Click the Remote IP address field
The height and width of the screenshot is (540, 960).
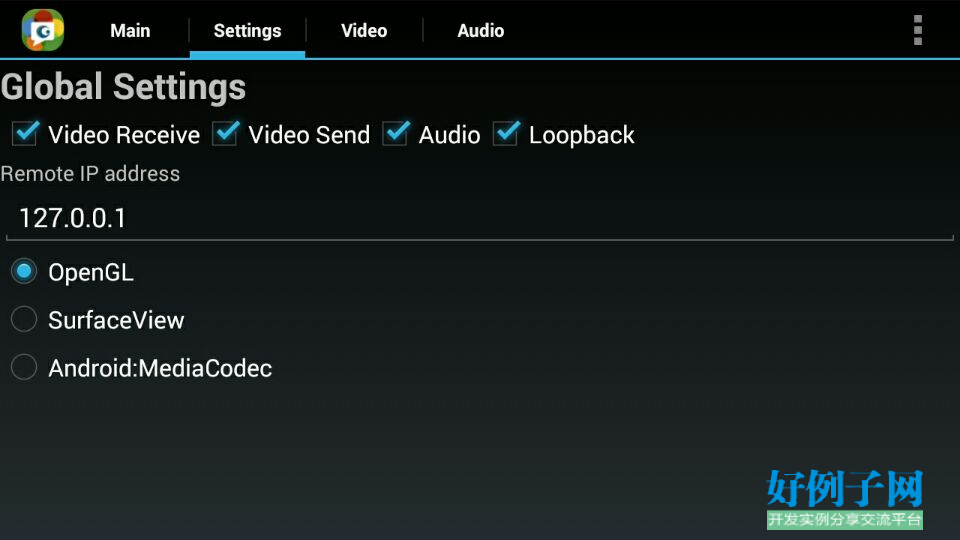click(x=480, y=219)
